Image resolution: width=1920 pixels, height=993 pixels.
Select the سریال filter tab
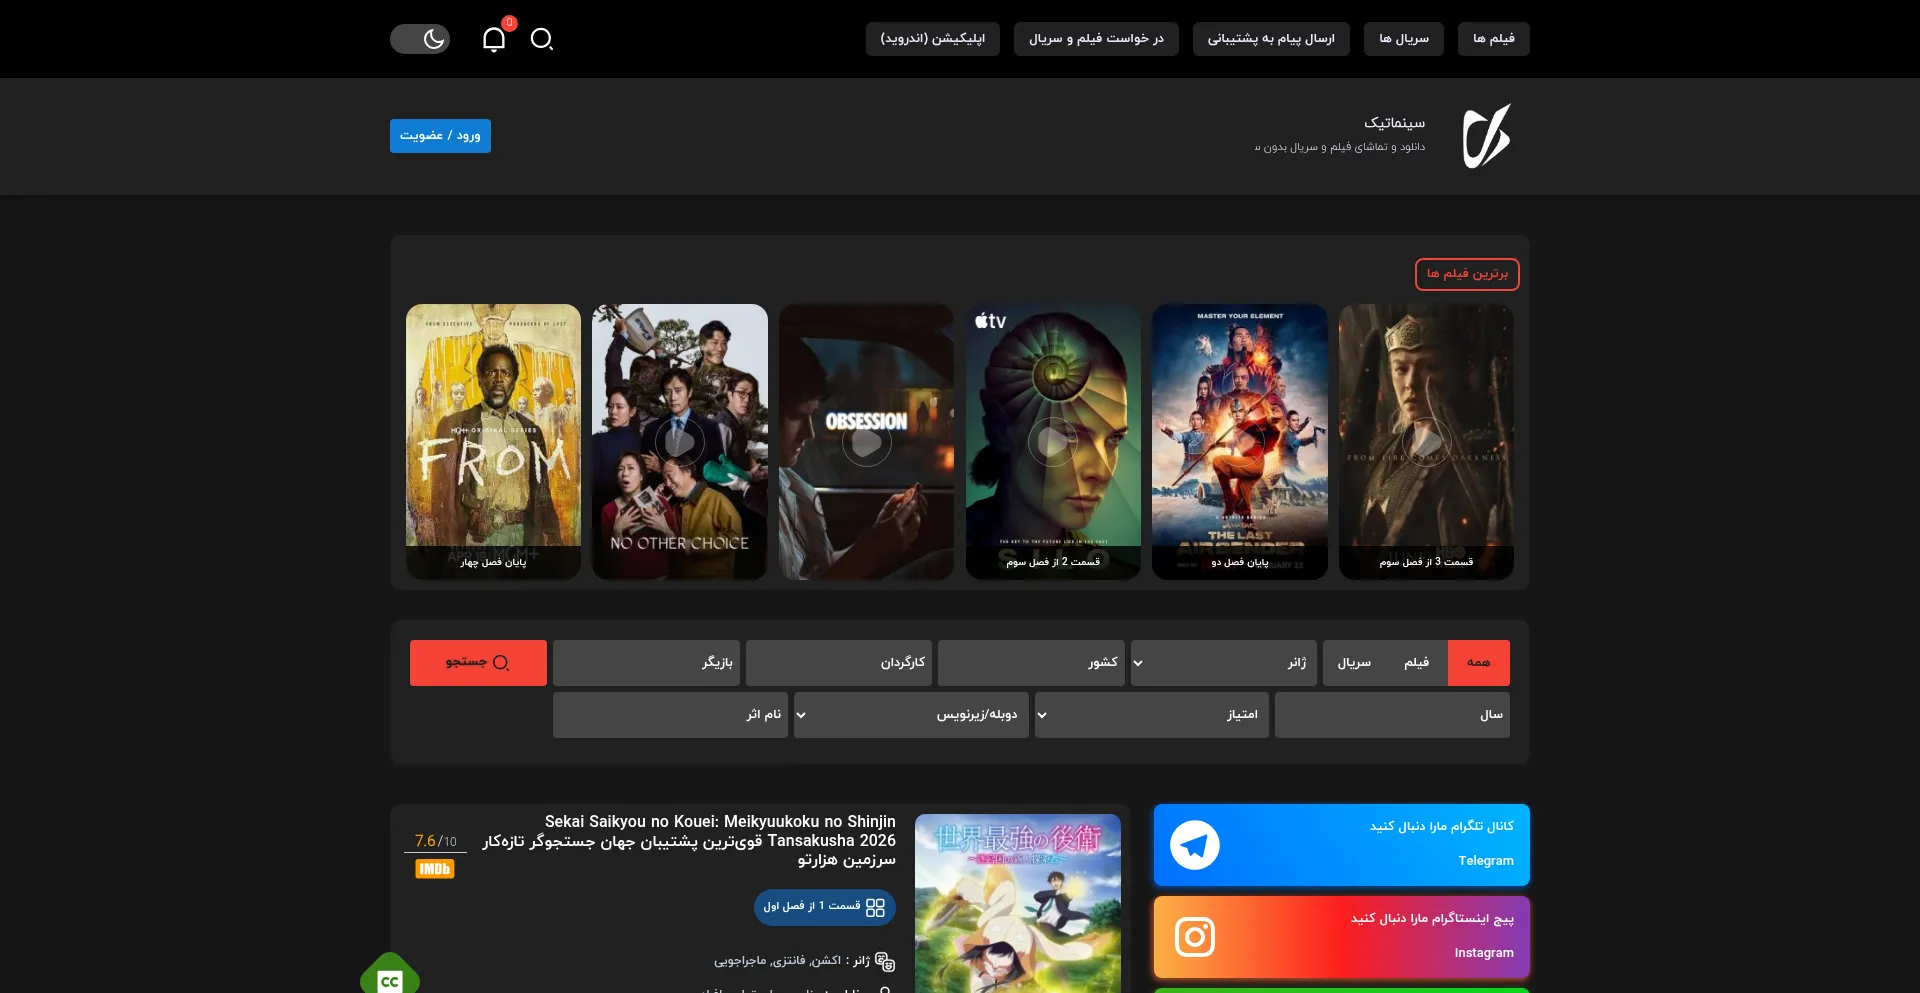point(1354,663)
